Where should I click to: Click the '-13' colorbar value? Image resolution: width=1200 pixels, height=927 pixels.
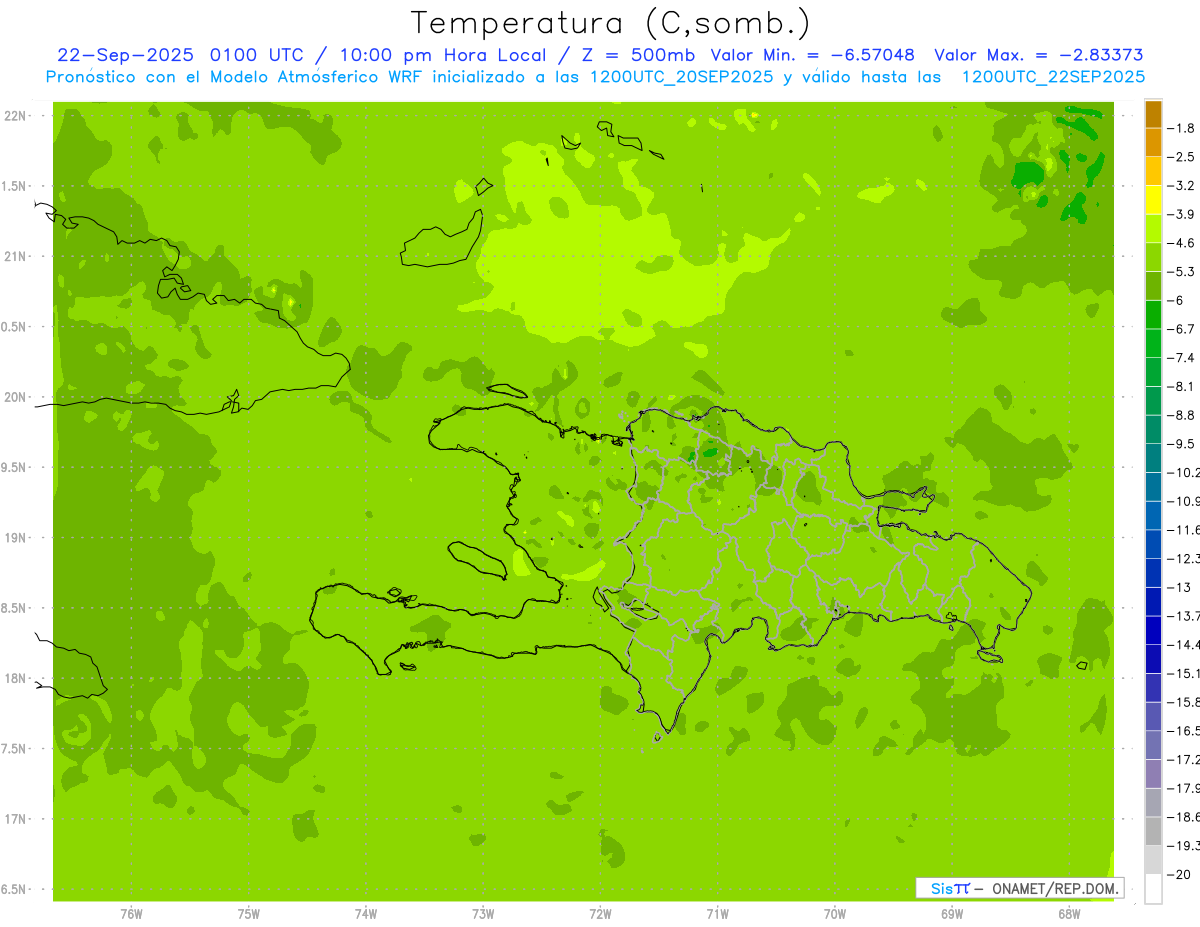(x=1178, y=587)
